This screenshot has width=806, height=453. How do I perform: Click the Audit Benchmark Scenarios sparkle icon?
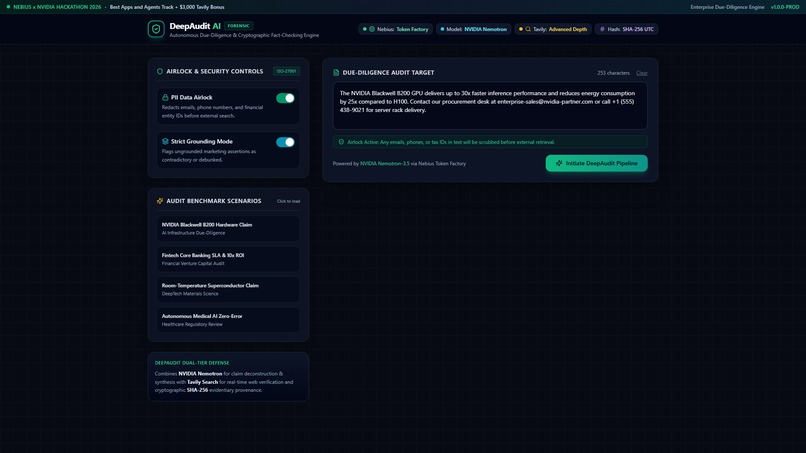pos(160,201)
